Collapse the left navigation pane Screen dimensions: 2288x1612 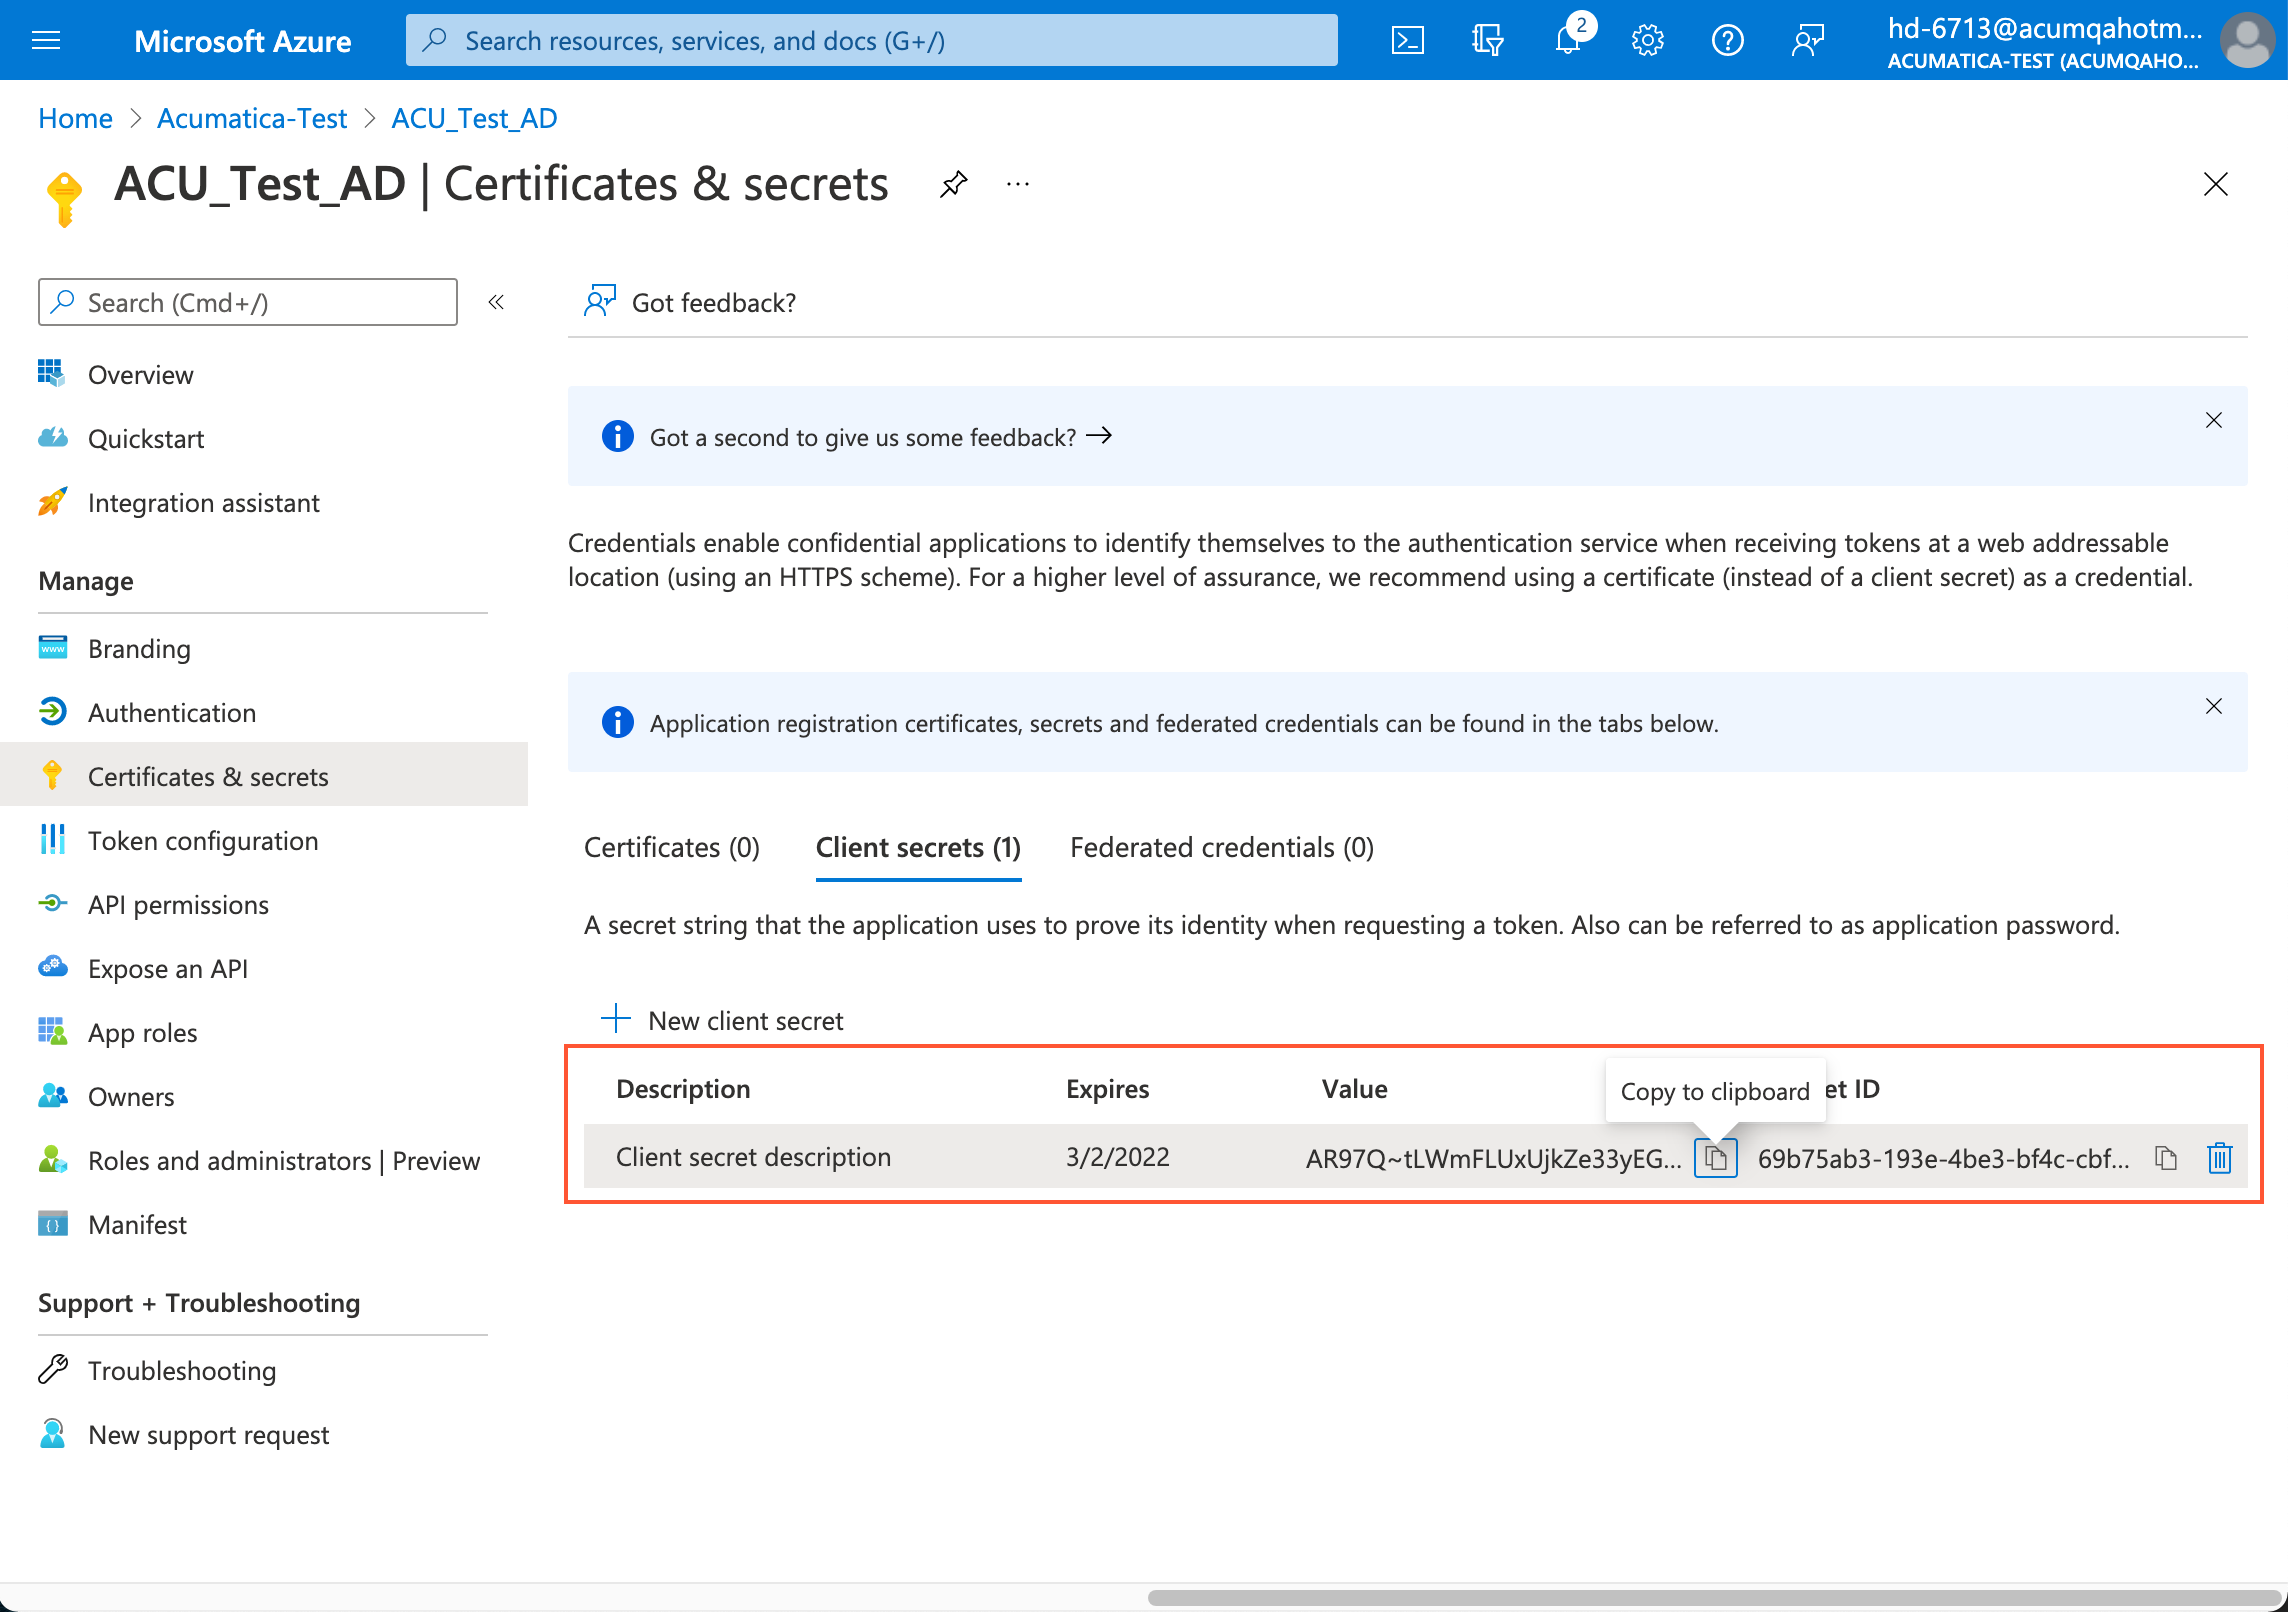click(497, 302)
